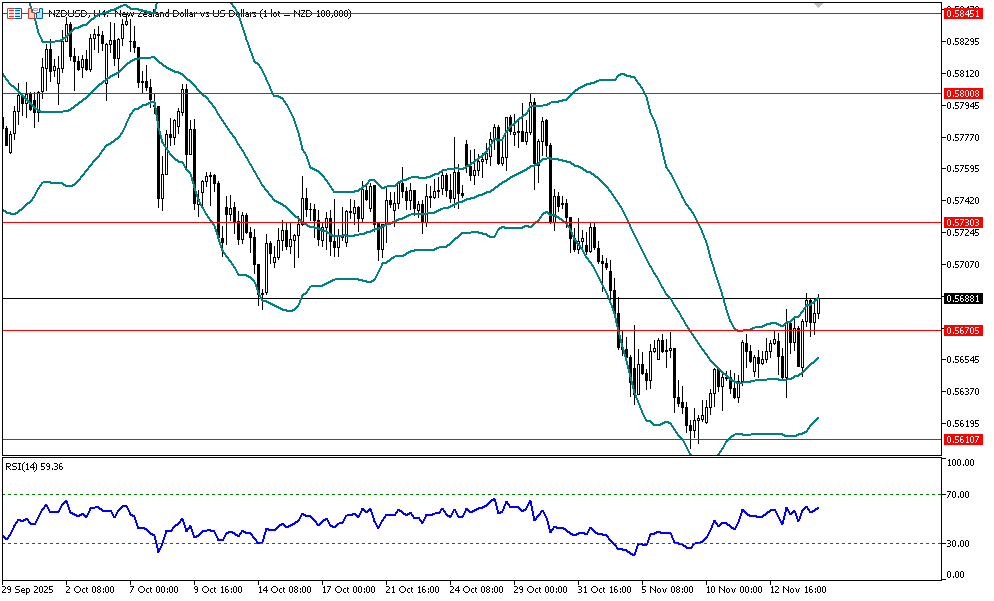Select the red 0.56107 price level label

click(x=962, y=439)
